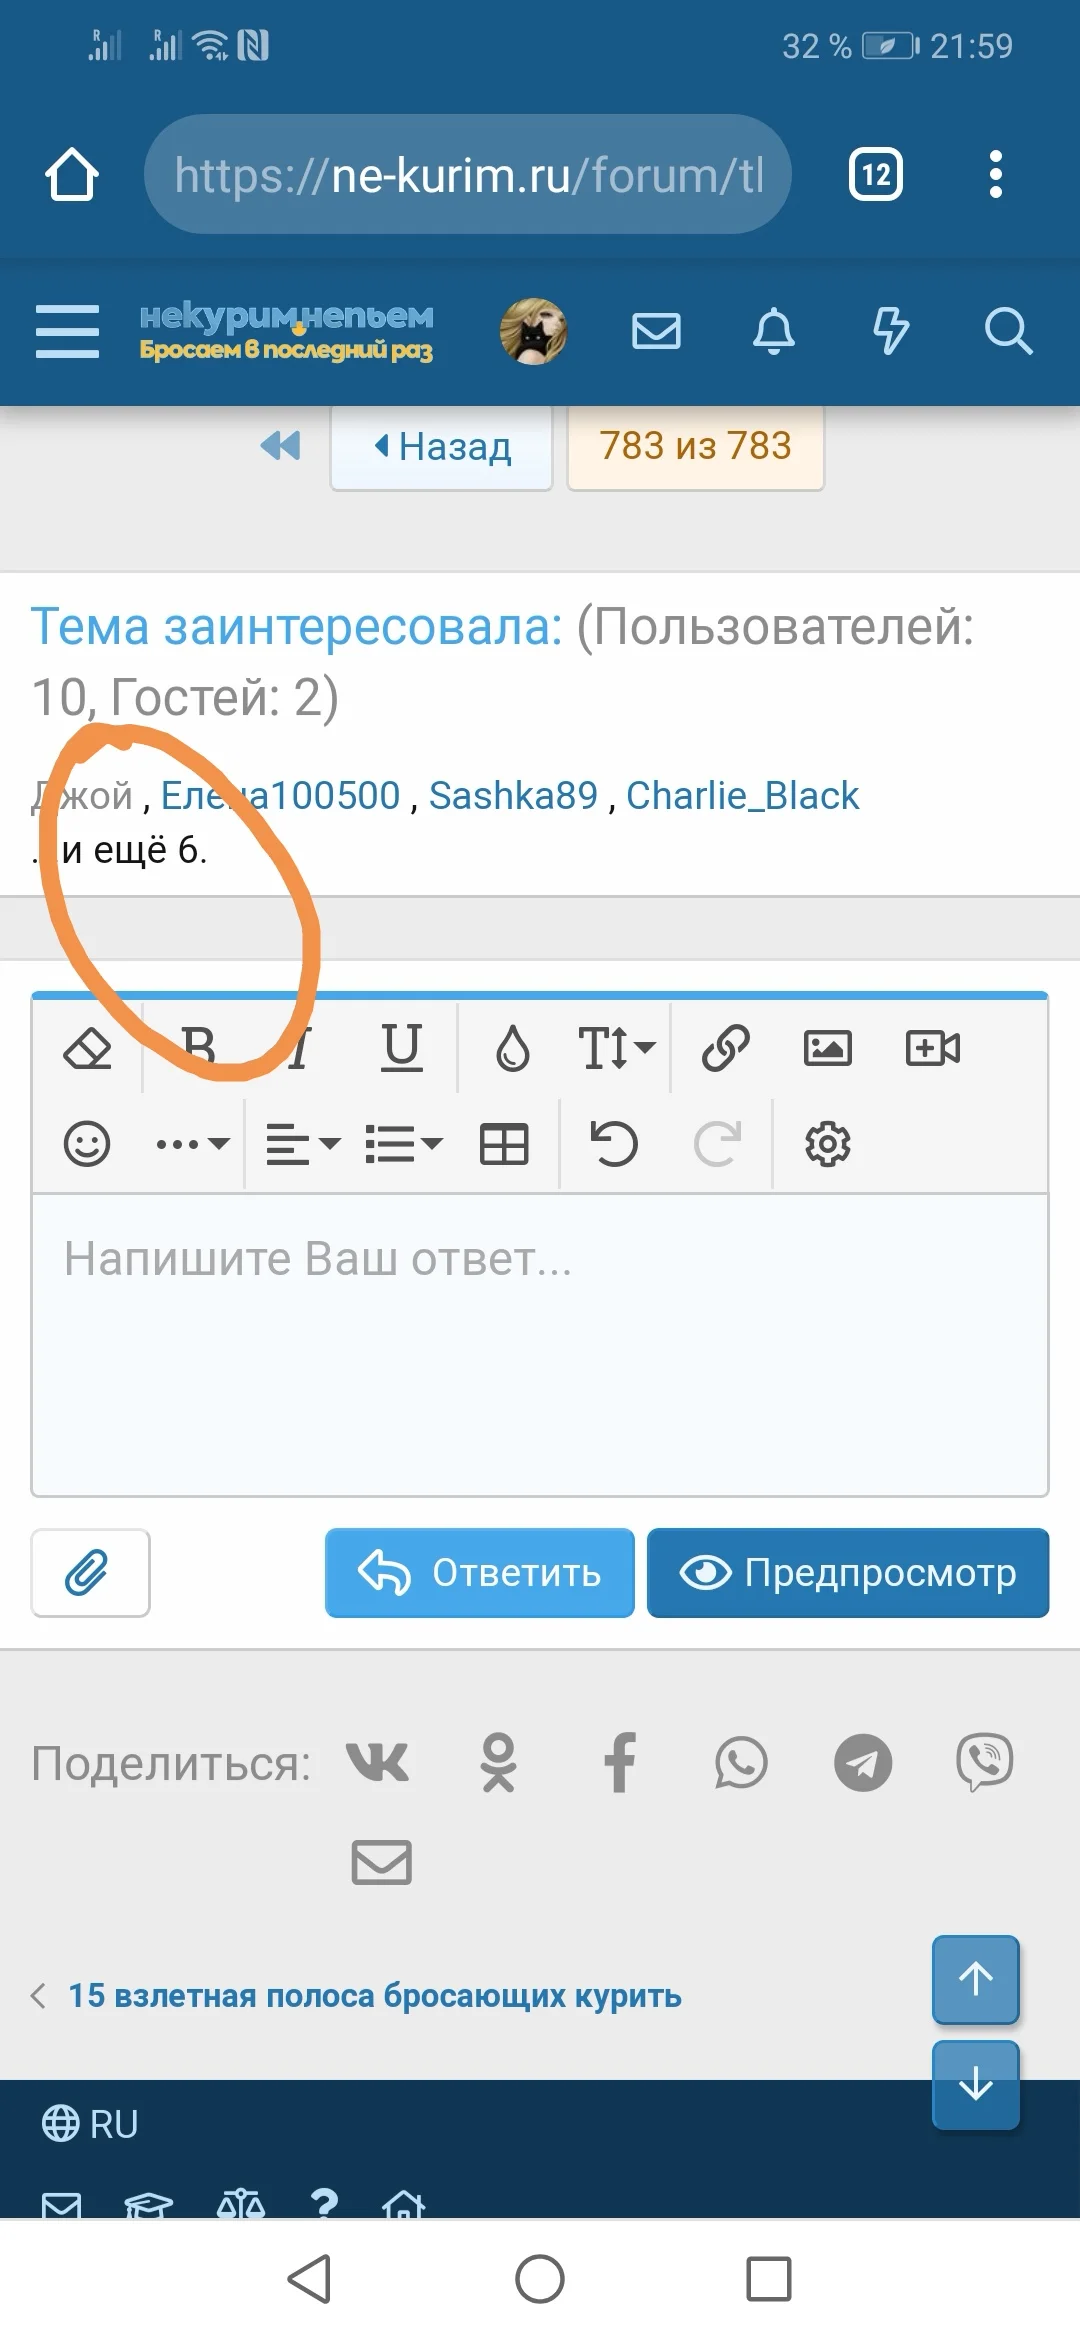This screenshot has width=1080, height=2340.
Task: Open the text color droplet tool
Action: (513, 1047)
